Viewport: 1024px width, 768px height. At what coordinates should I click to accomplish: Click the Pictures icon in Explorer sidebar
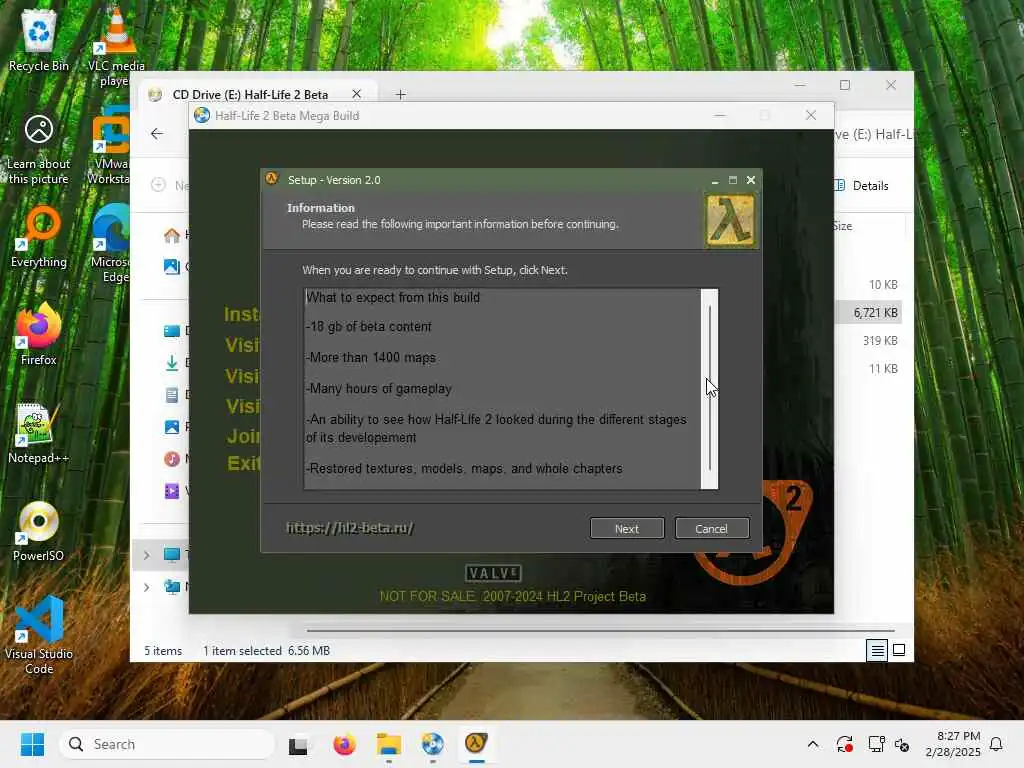[x=172, y=427]
